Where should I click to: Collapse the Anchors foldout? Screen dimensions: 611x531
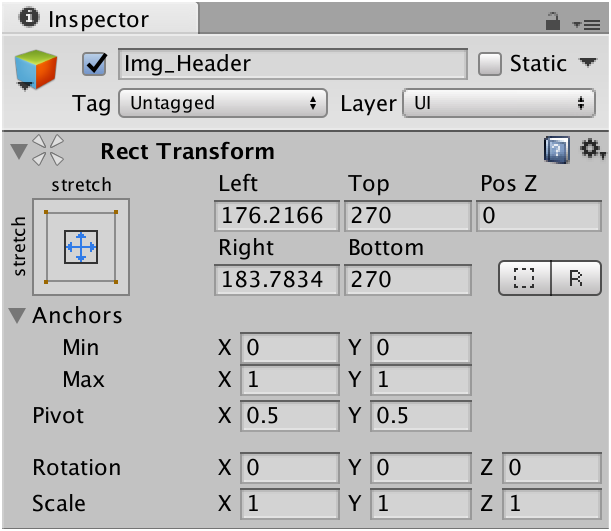[17, 316]
